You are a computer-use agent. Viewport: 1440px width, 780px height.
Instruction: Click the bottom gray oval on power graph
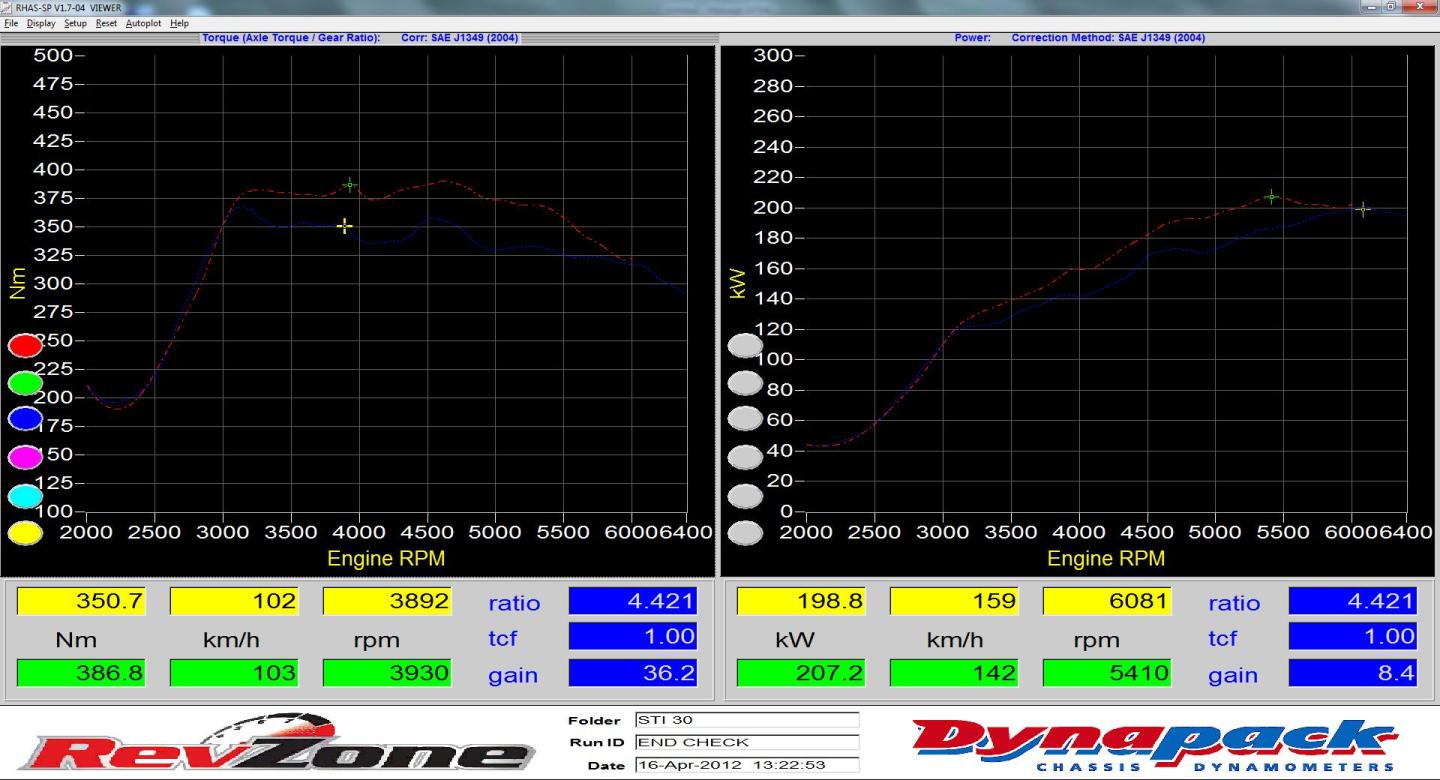pos(745,533)
